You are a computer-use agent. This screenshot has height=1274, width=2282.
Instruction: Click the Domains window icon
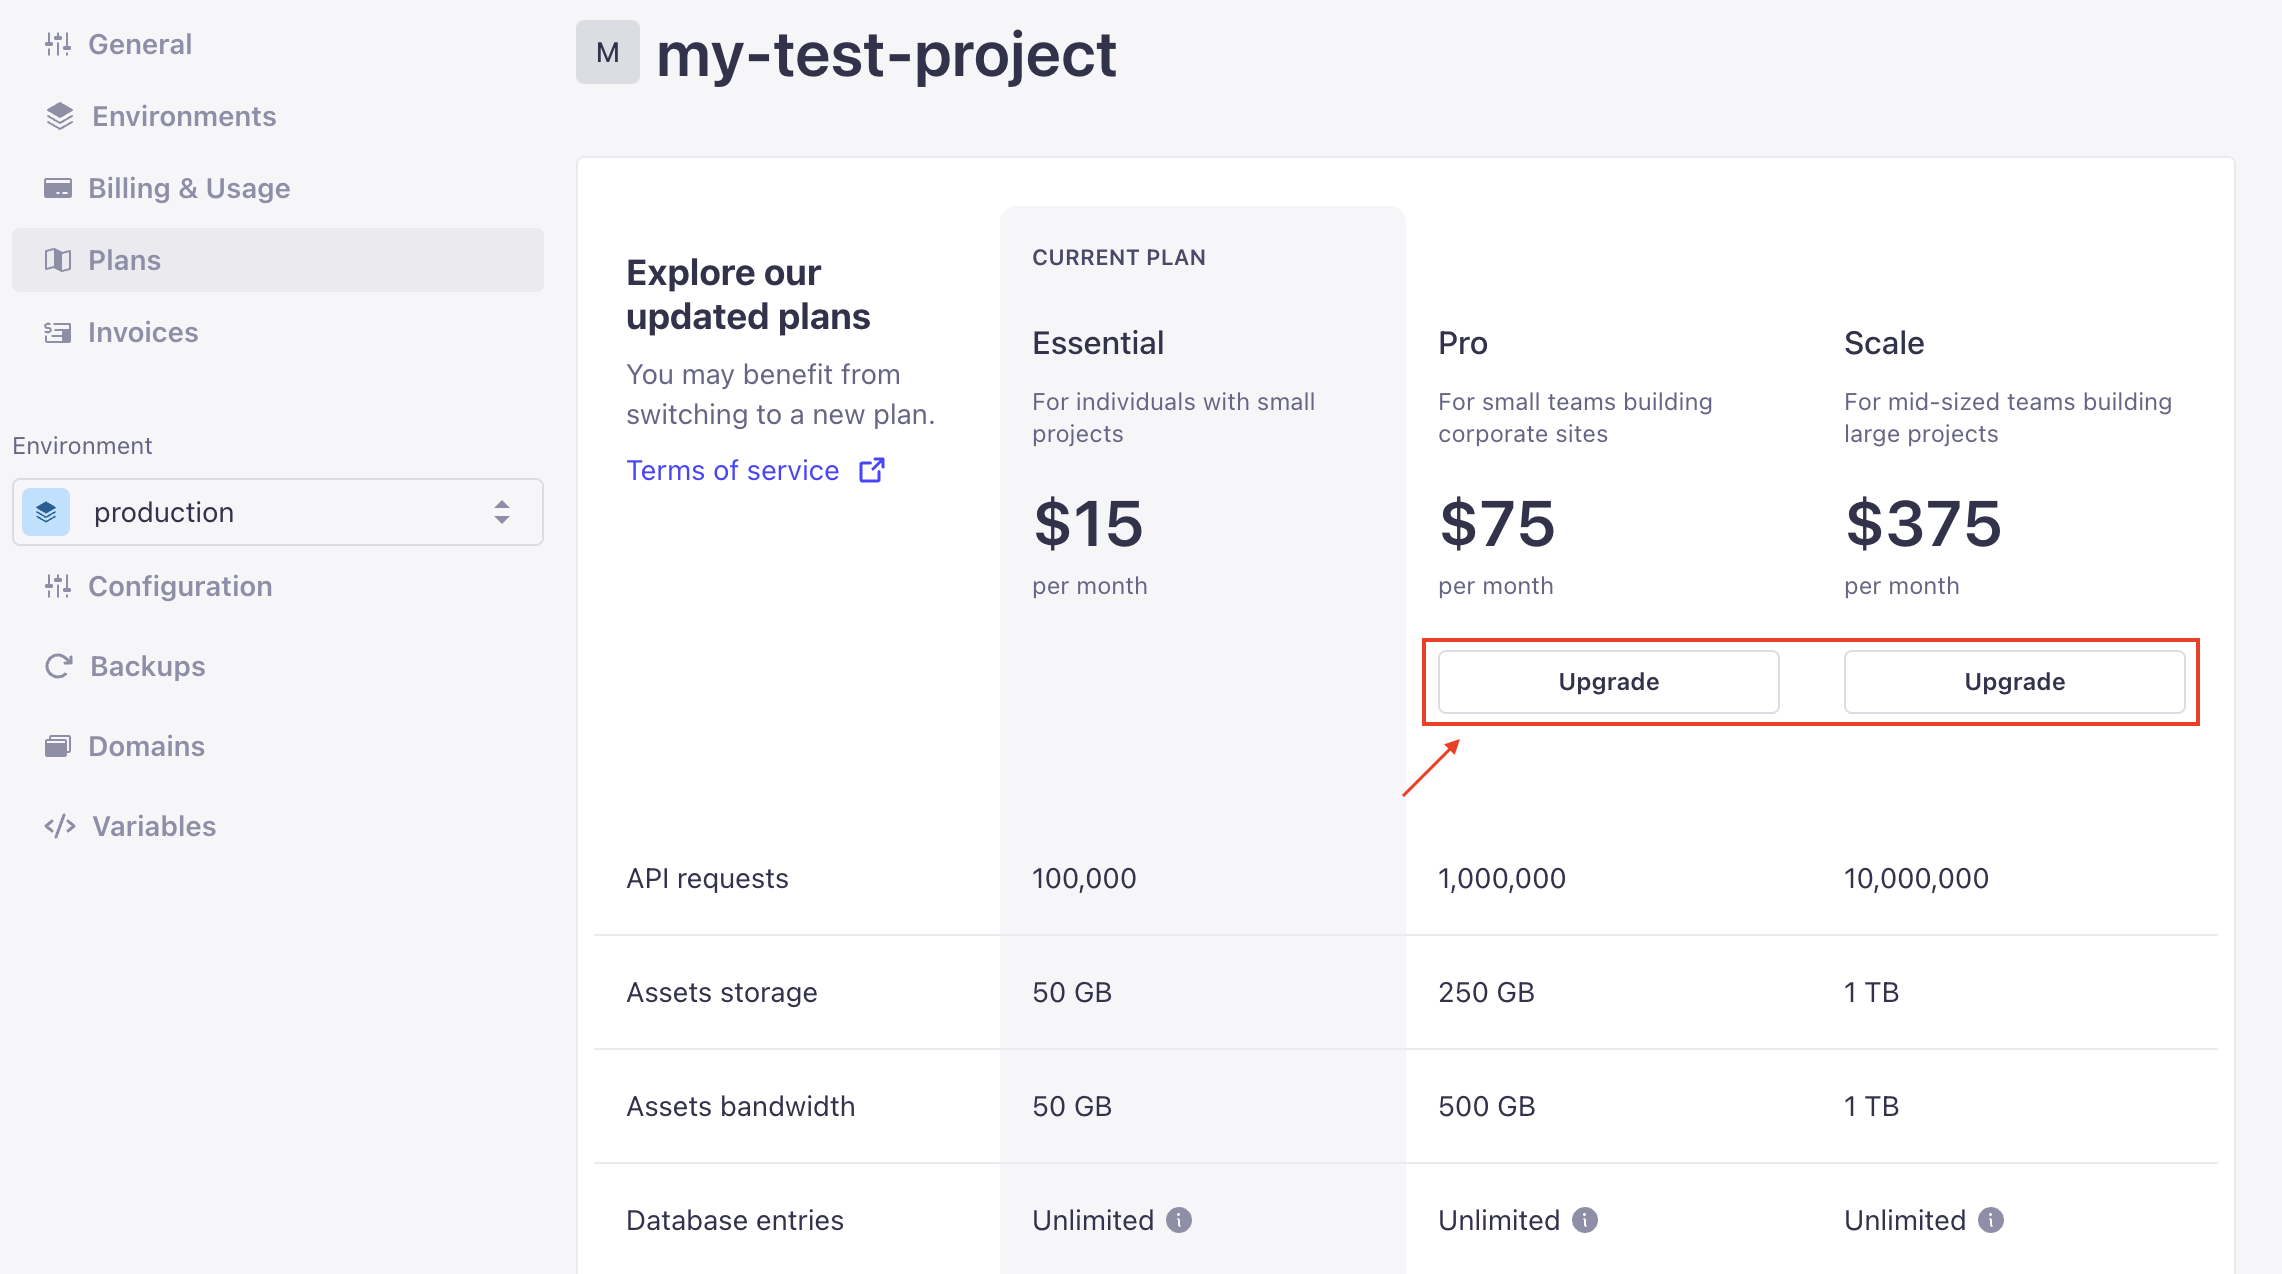coord(58,746)
